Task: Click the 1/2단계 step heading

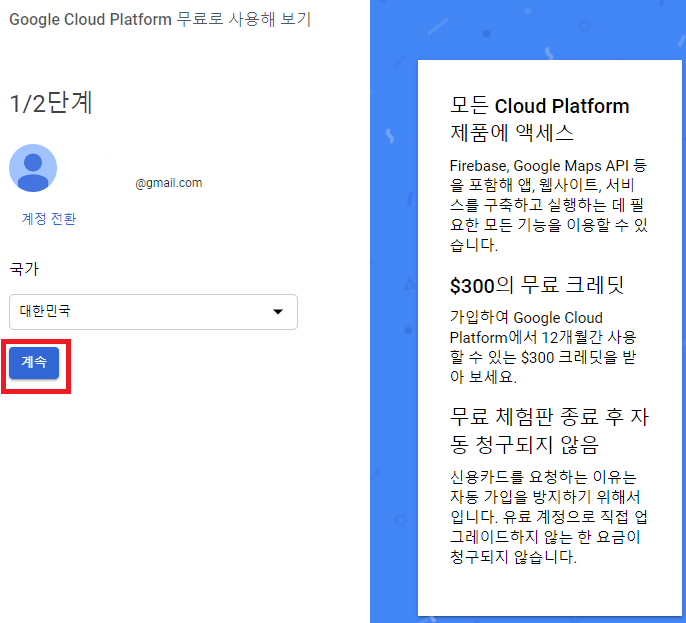Action: click(x=51, y=103)
